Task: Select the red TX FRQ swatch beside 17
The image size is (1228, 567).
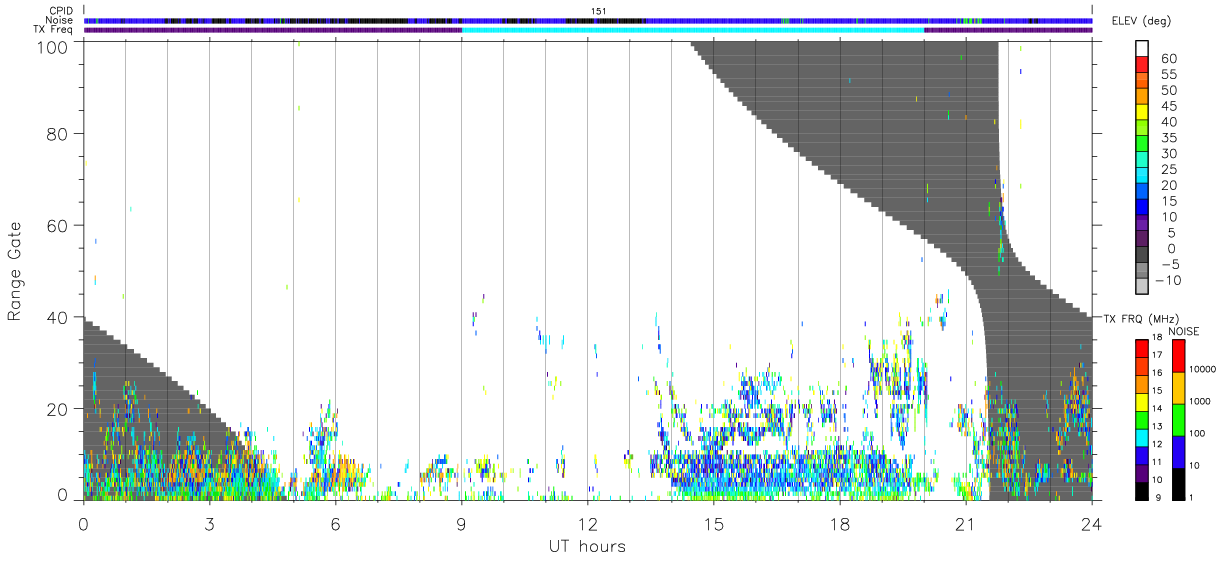Action: click(1142, 349)
